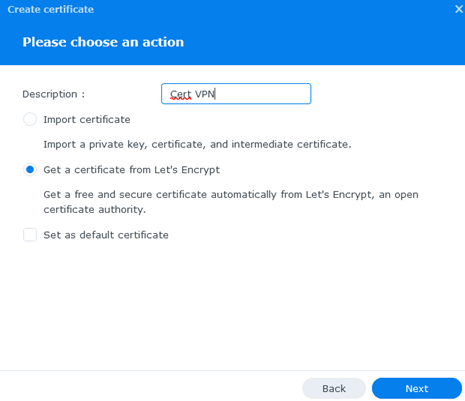Image resolution: width=465 pixels, height=401 pixels.
Task: Click the underlined word "Cert" in Description
Action: (x=180, y=94)
